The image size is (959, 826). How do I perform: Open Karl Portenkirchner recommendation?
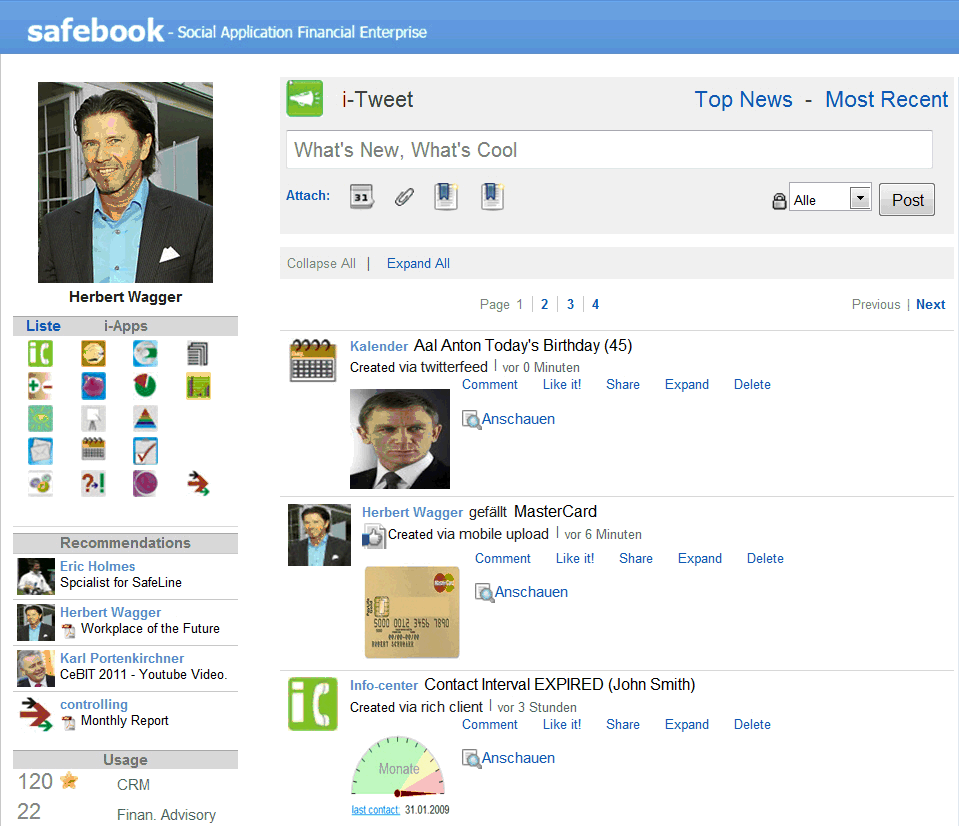122,658
